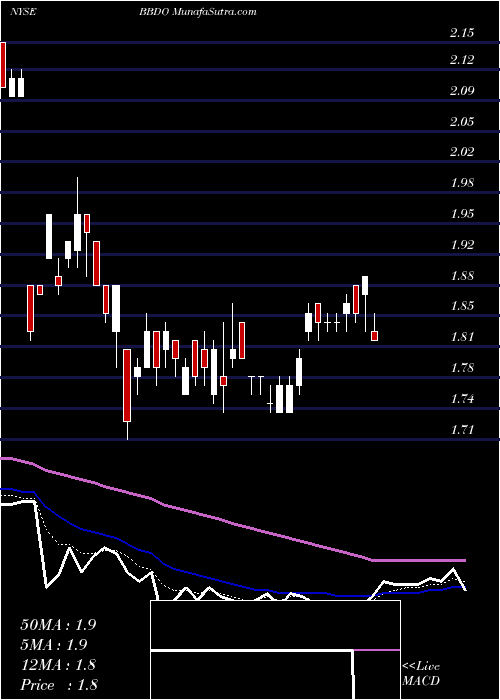Click the 1.71 price axis label
Image resolution: width=500 pixels, height=700 pixels.
coord(462,429)
